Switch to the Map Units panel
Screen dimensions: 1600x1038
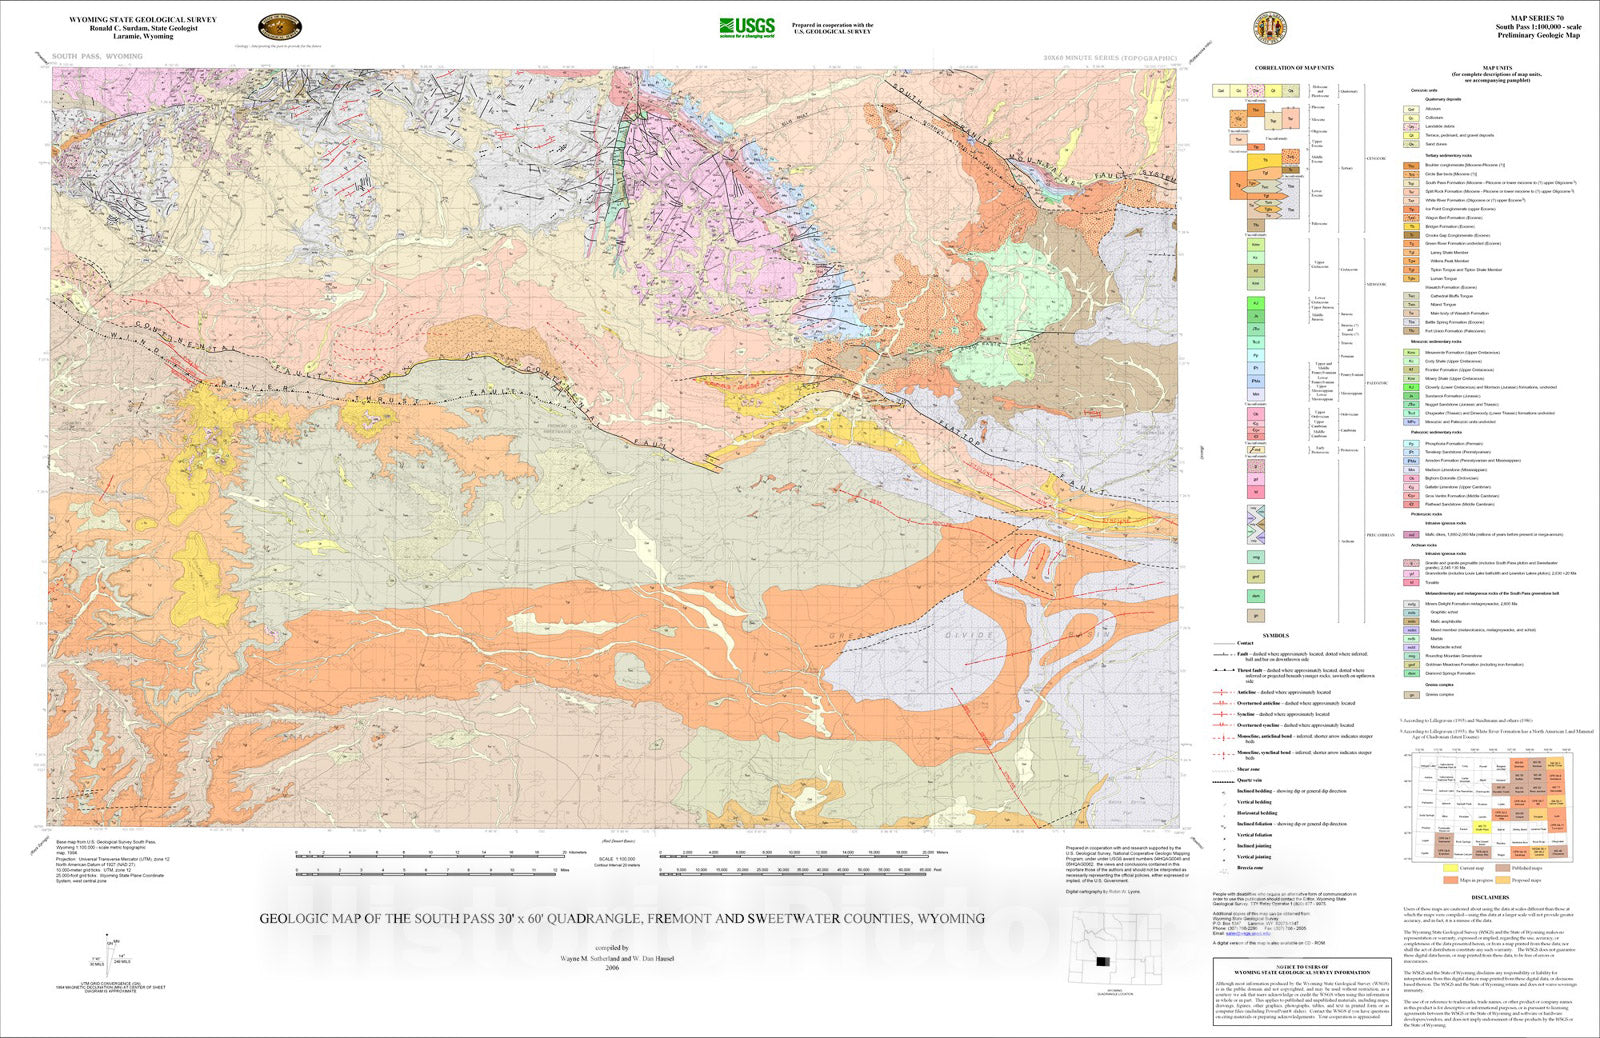1498,67
